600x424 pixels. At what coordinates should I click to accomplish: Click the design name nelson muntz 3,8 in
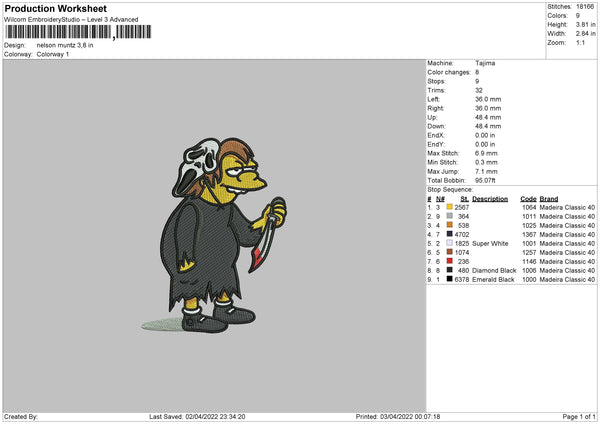coord(65,45)
